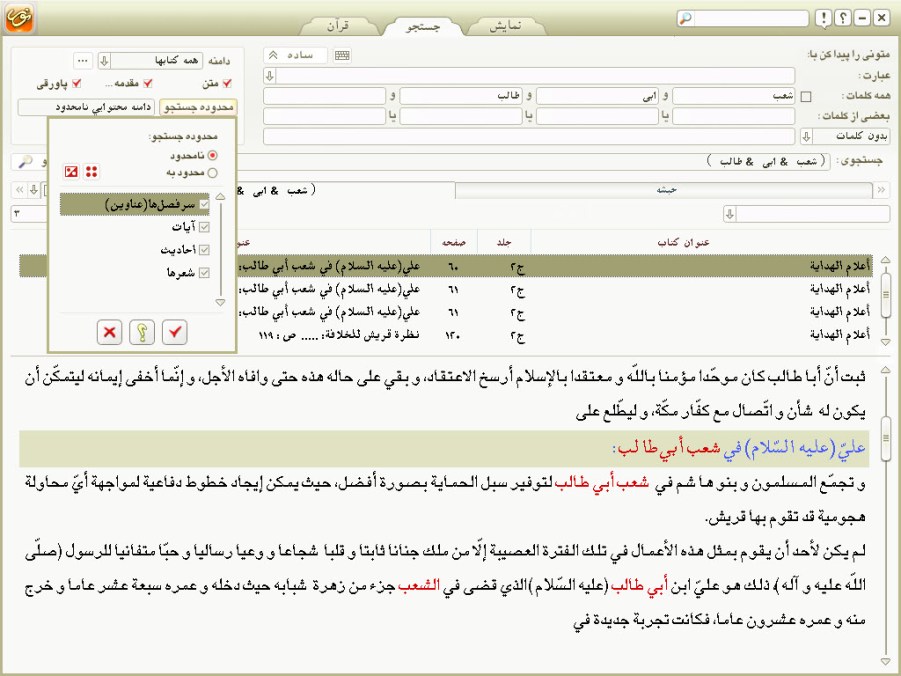Switch to the قرآن tab
This screenshot has width=901, height=676.
pos(338,26)
